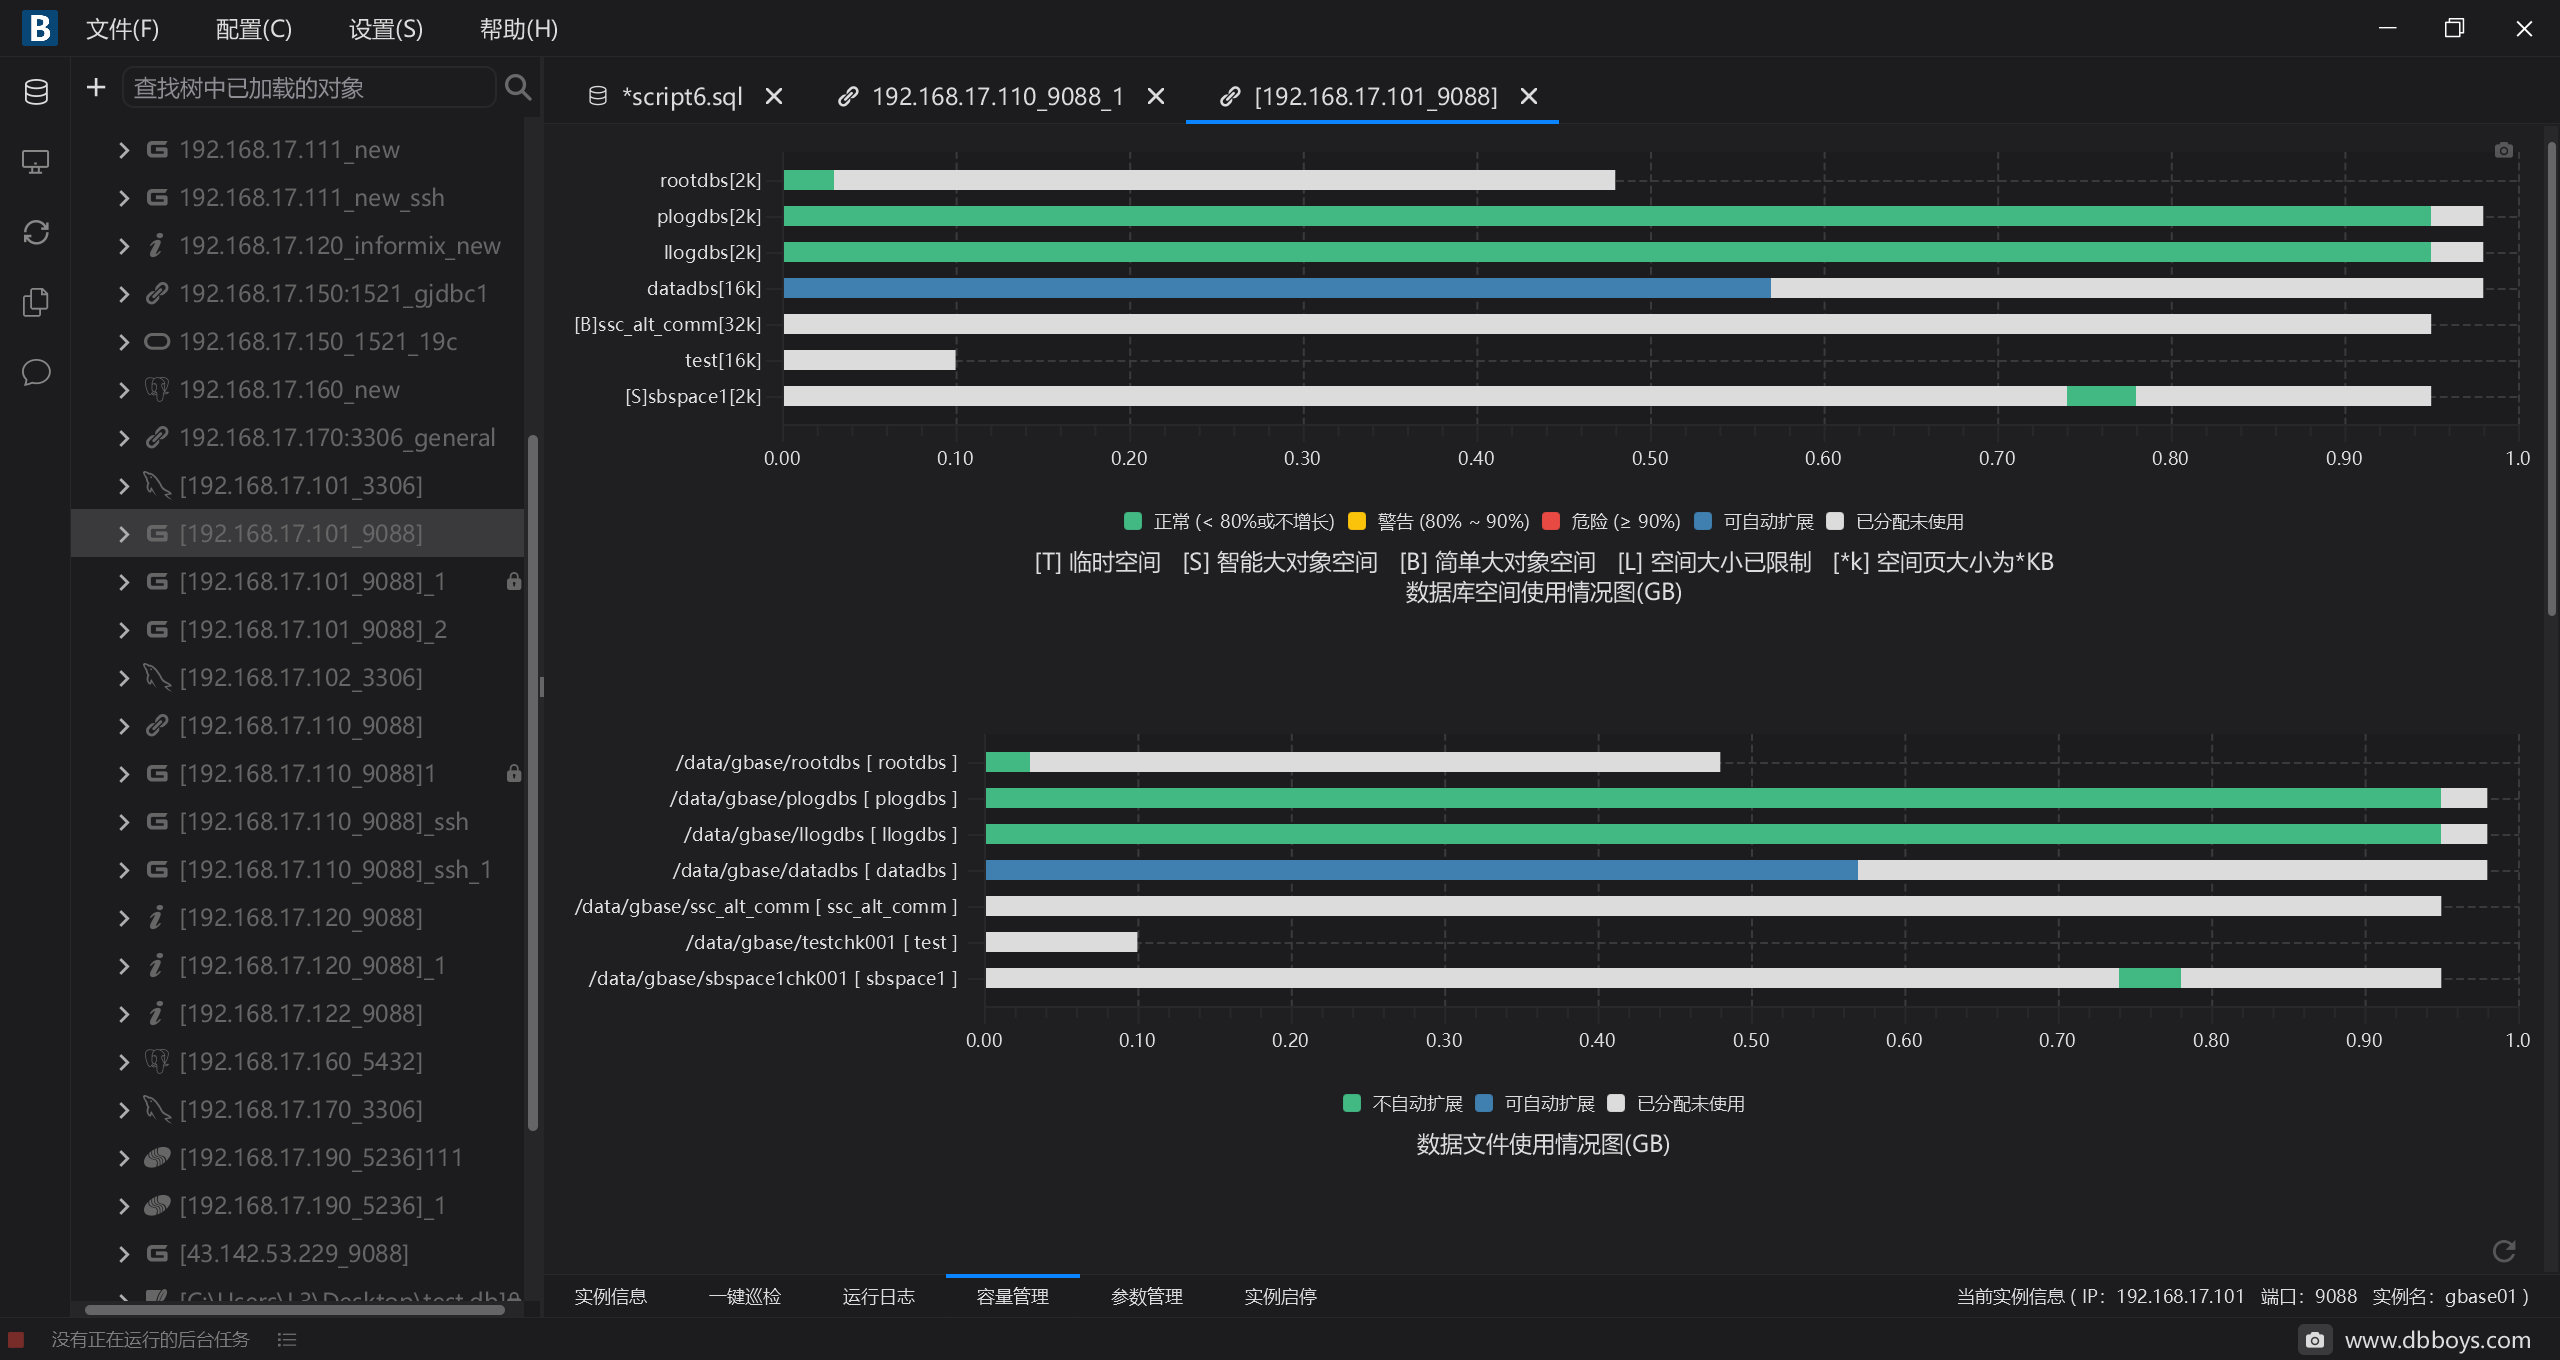The image size is (2560, 1360).
Task: Toggle the 已分配未使用 legend in top chart
Action: pos(1895,521)
